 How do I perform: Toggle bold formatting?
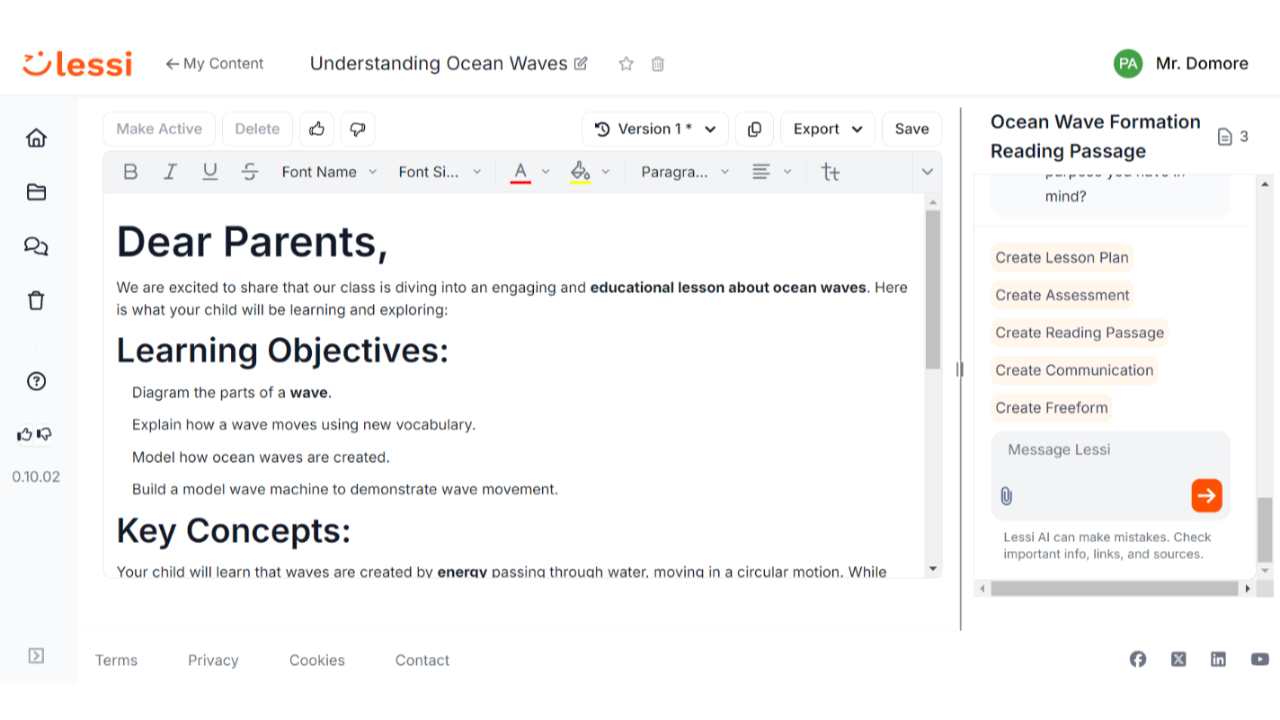(130, 172)
